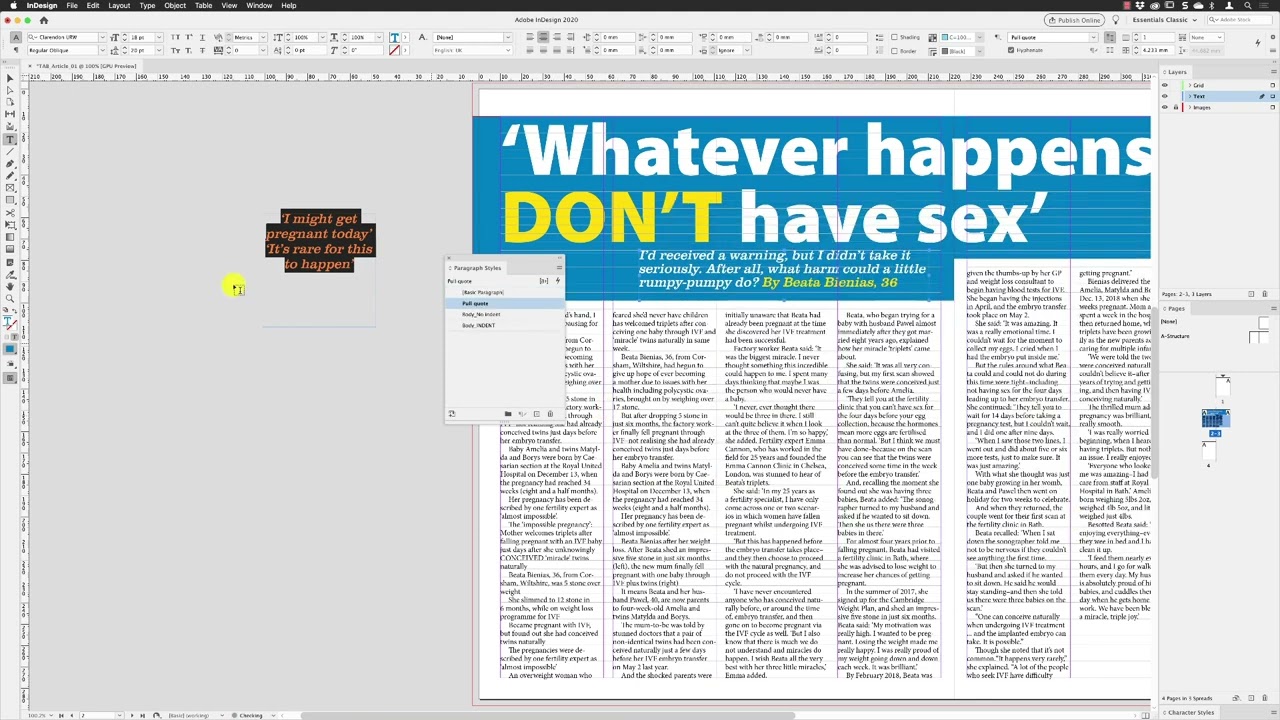Choose the Selection tool at top of toolbox

(10, 78)
